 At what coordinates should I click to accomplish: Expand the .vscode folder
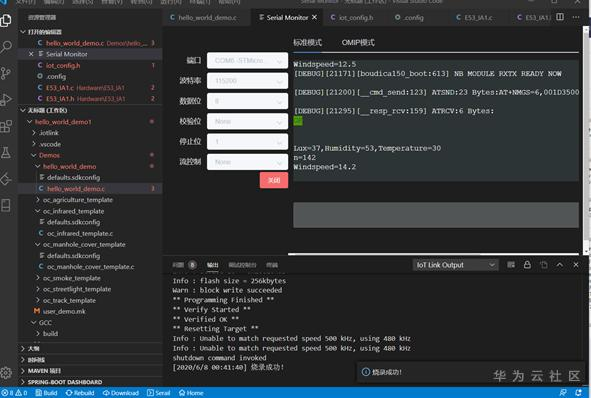click(x=90, y=144)
